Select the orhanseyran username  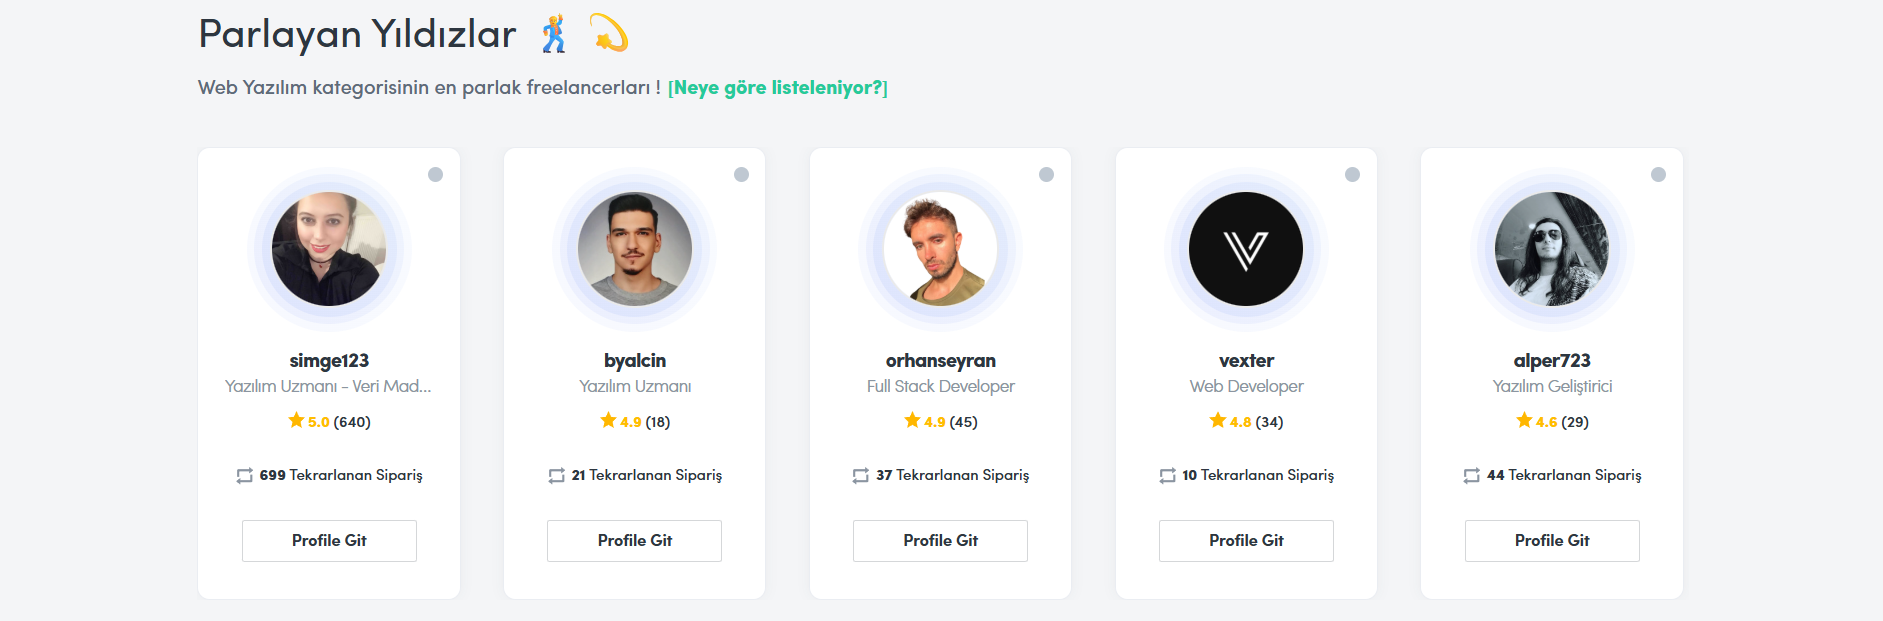(940, 361)
